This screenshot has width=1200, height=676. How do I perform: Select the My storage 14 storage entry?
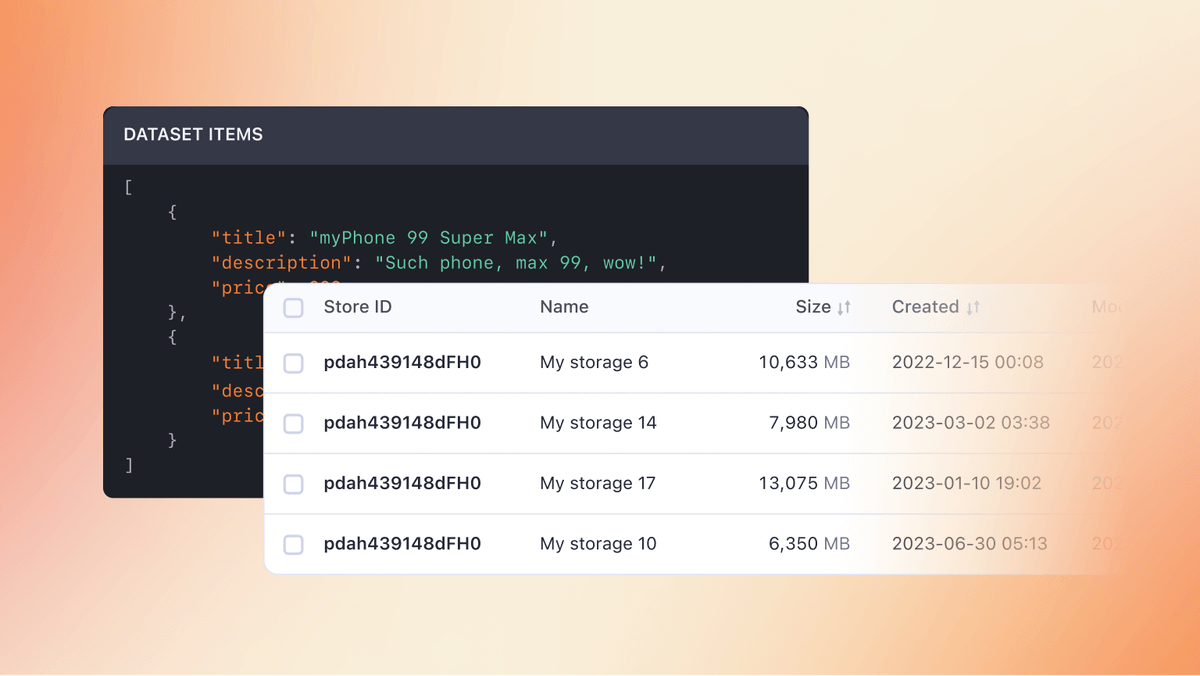[x=597, y=423]
